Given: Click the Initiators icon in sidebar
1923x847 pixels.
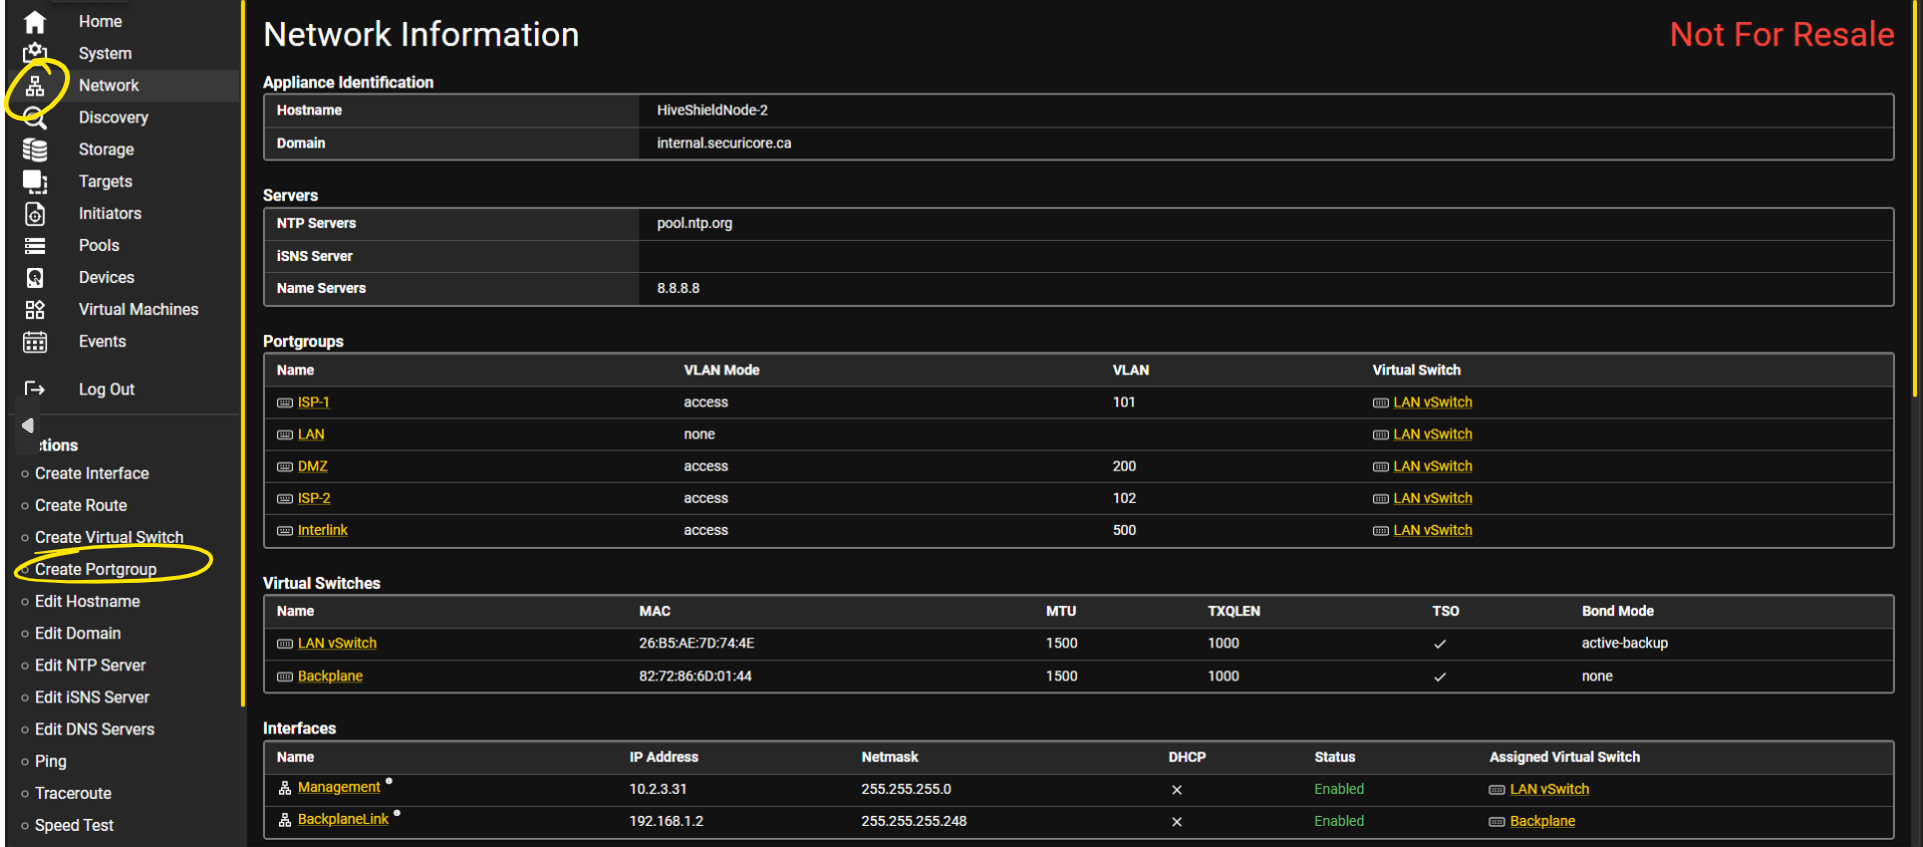Looking at the screenshot, I should tap(35, 214).
